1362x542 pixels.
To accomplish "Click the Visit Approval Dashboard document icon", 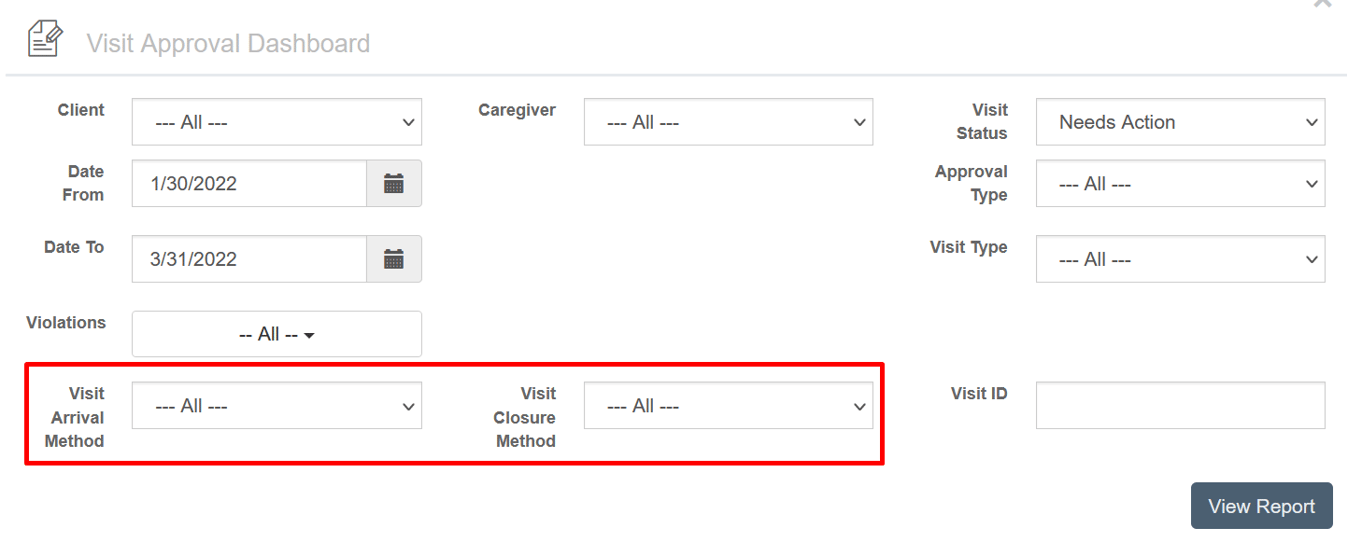I will point(45,39).
